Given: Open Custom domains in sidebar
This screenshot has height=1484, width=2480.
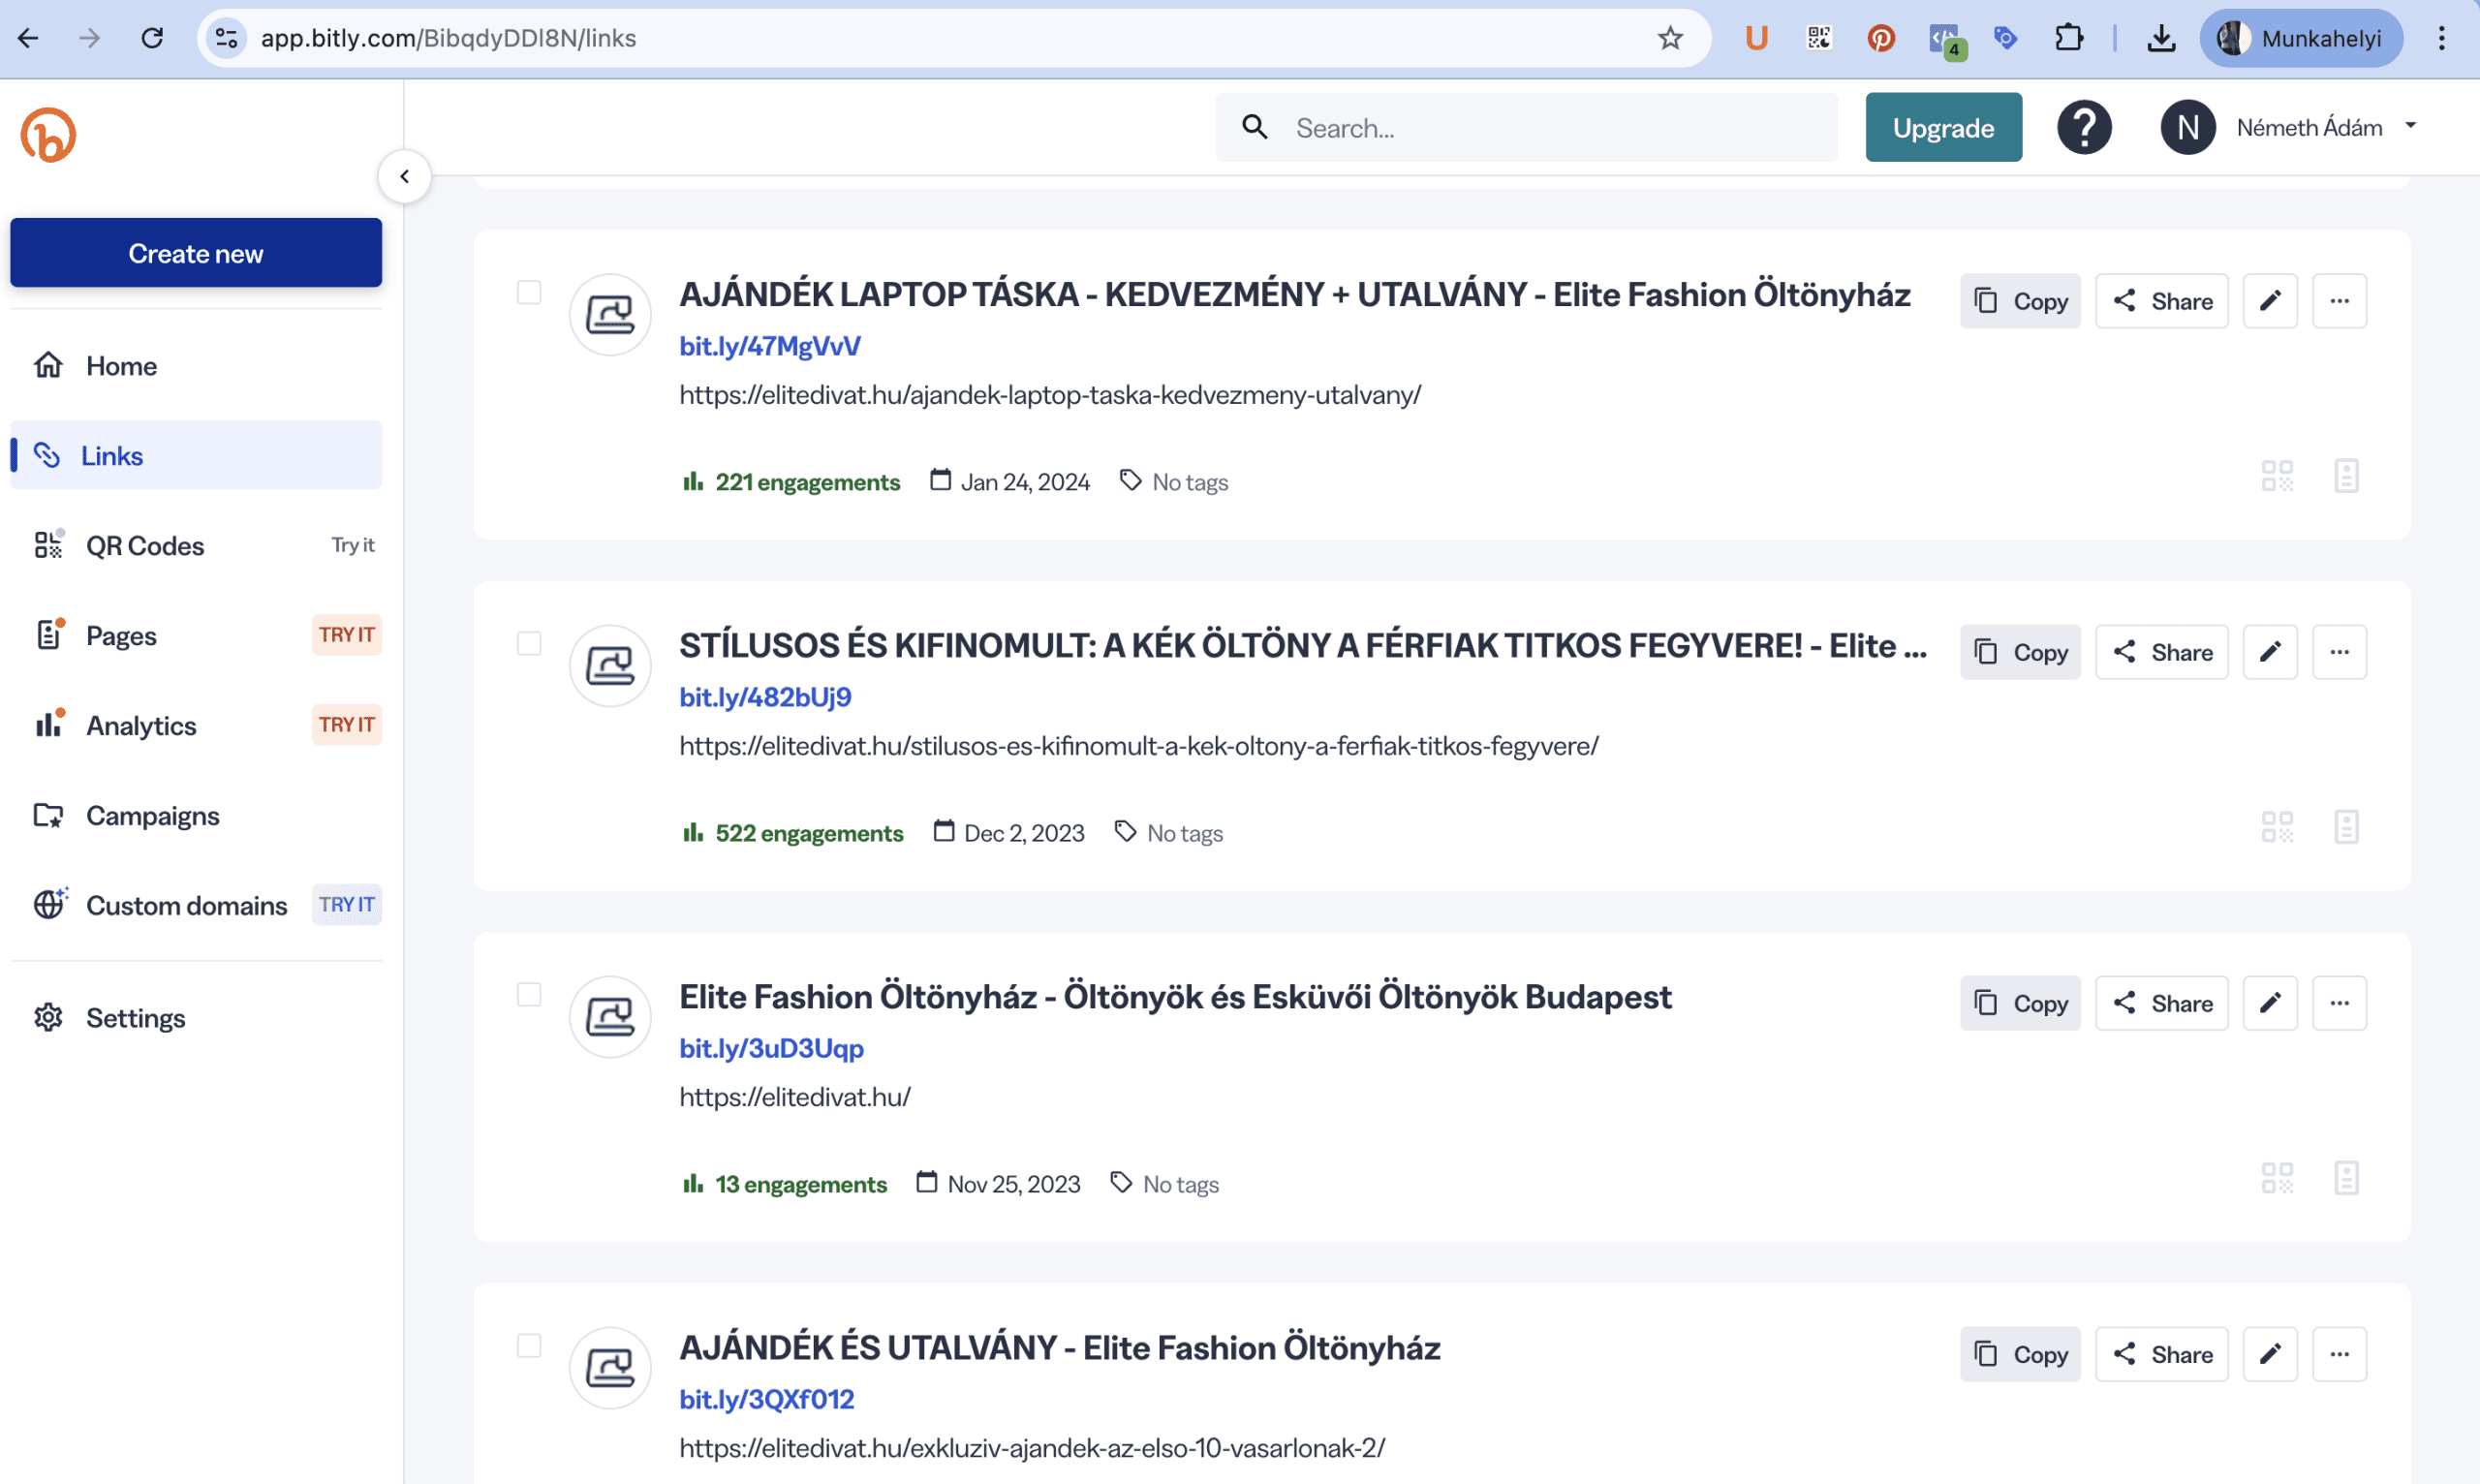Looking at the screenshot, I should coord(196,905).
